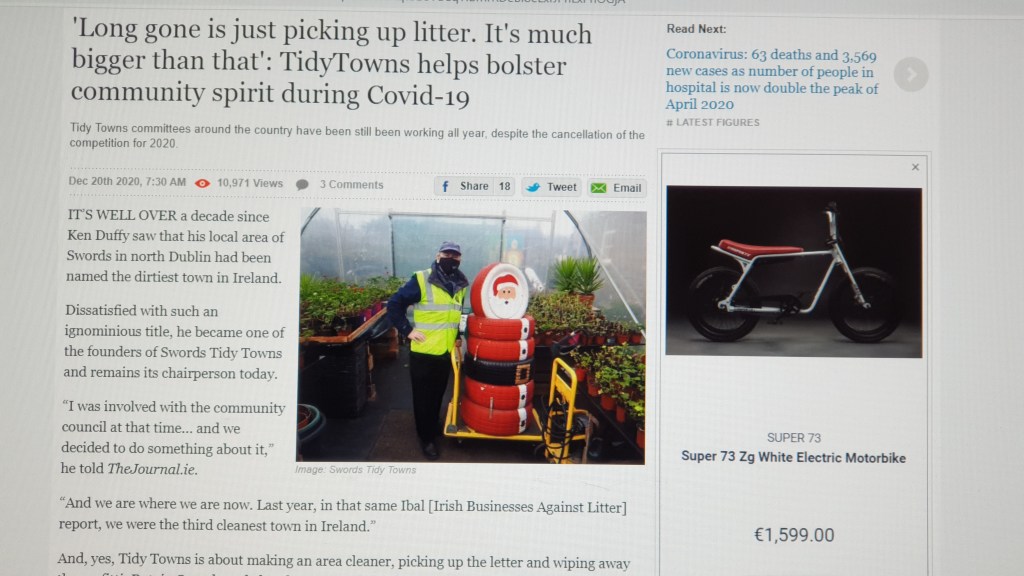Screen dimensions: 1024x576
Task: Open the Santa tyre article photo
Action: (x=471, y=336)
